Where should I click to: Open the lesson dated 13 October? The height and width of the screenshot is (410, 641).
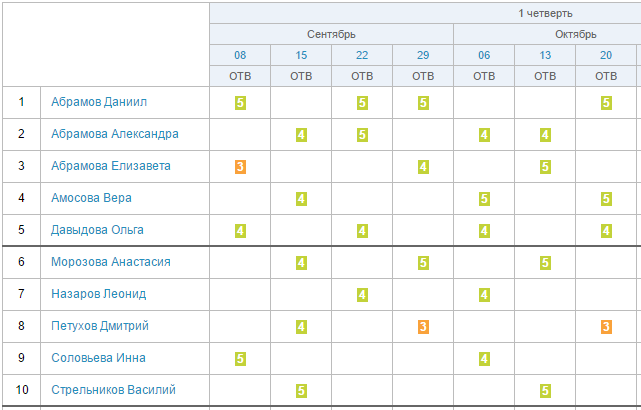pos(545,55)
